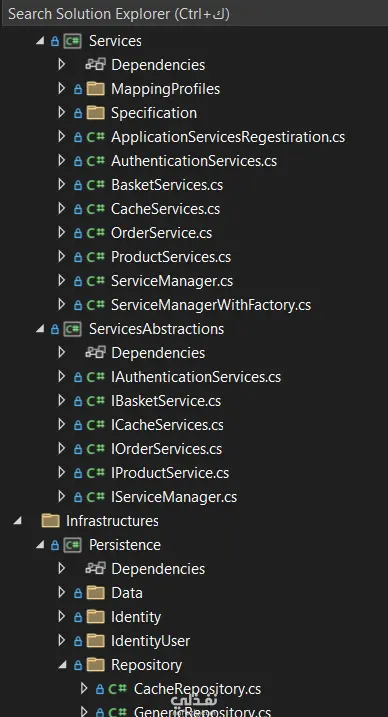Collapse the Repository folder
The image size is (388, 717).
coord(62,664)
